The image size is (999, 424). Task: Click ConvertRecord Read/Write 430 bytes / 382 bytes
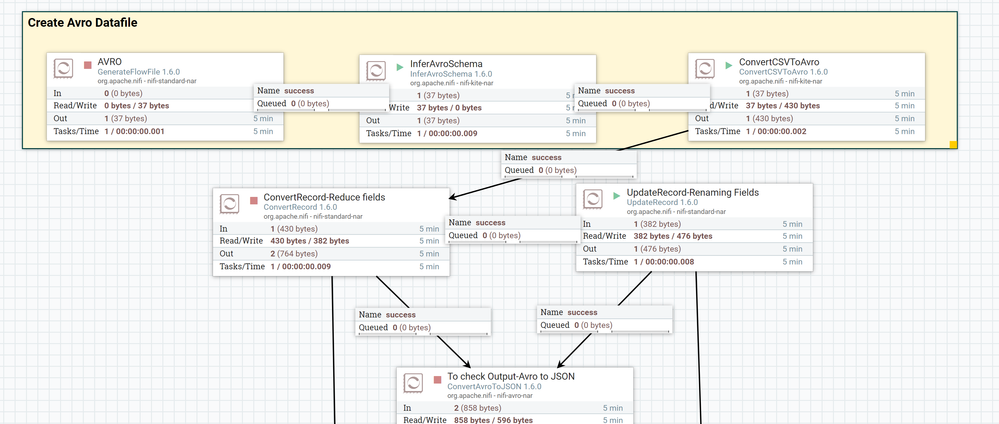(x=310, y=241)
